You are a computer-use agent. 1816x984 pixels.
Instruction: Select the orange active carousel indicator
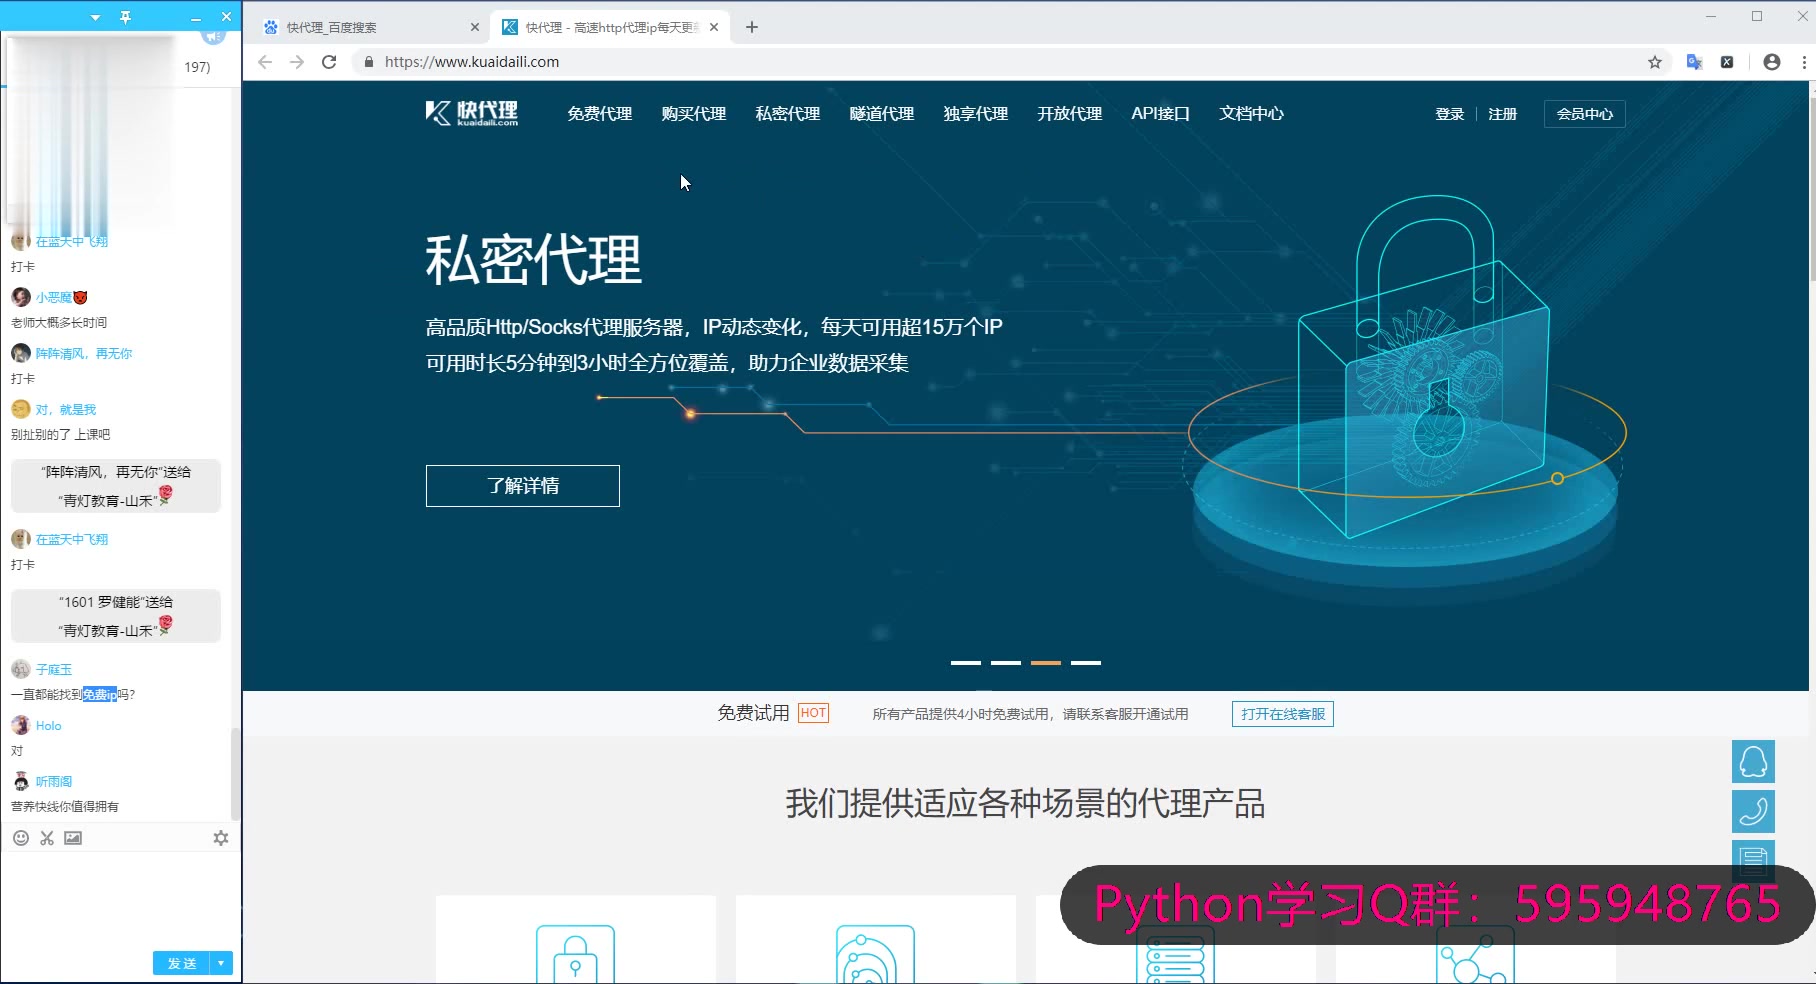[x=1046, y=662]
